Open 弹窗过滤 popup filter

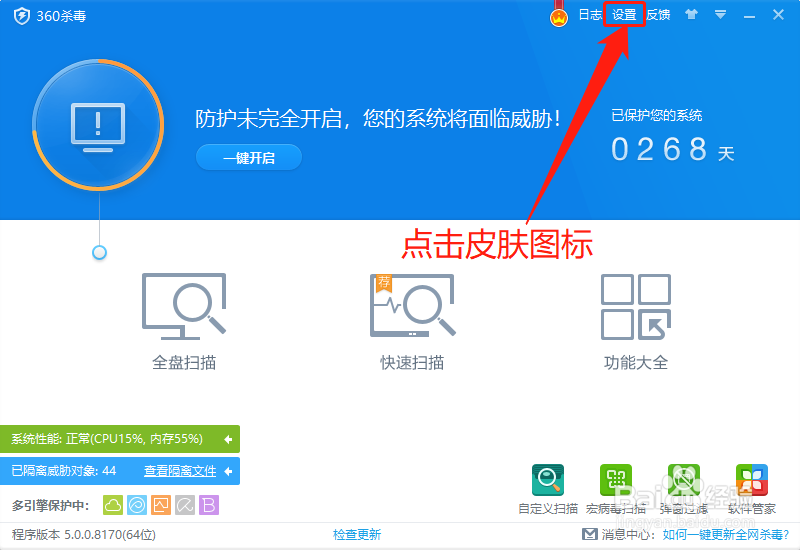pyautogui.click(x=684, y=489)
